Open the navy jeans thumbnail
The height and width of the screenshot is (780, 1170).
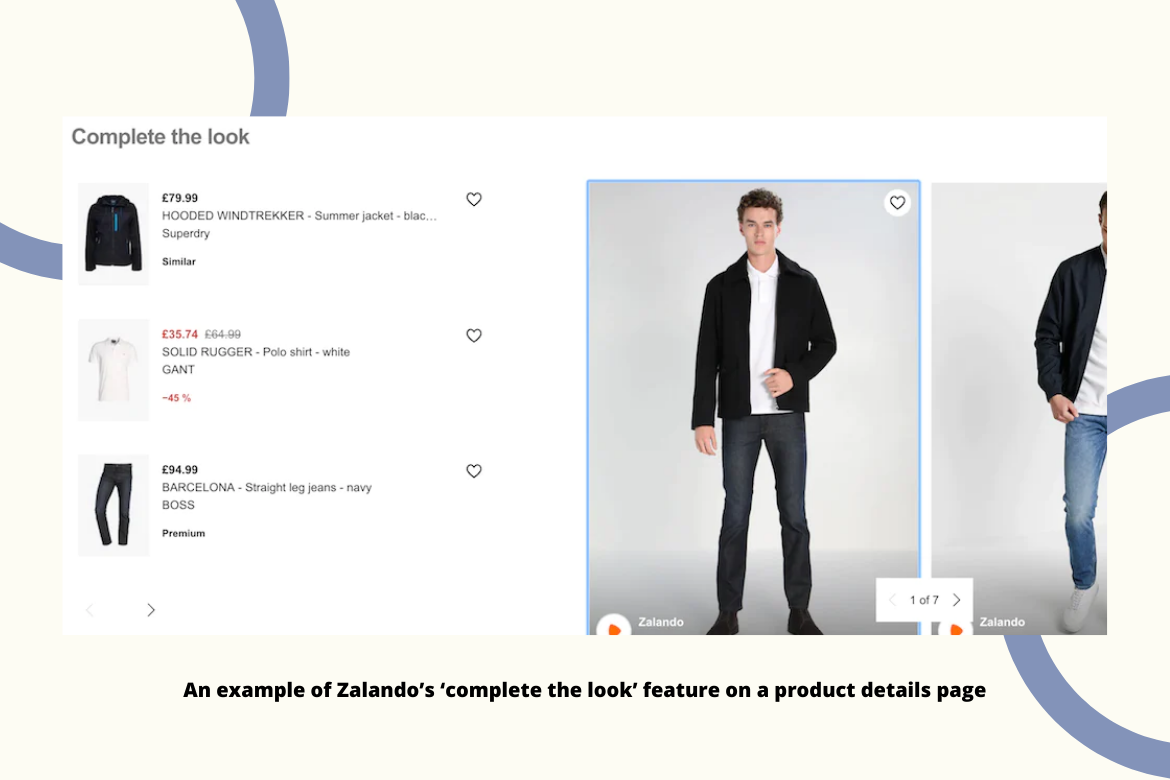(x=113, y=505)
